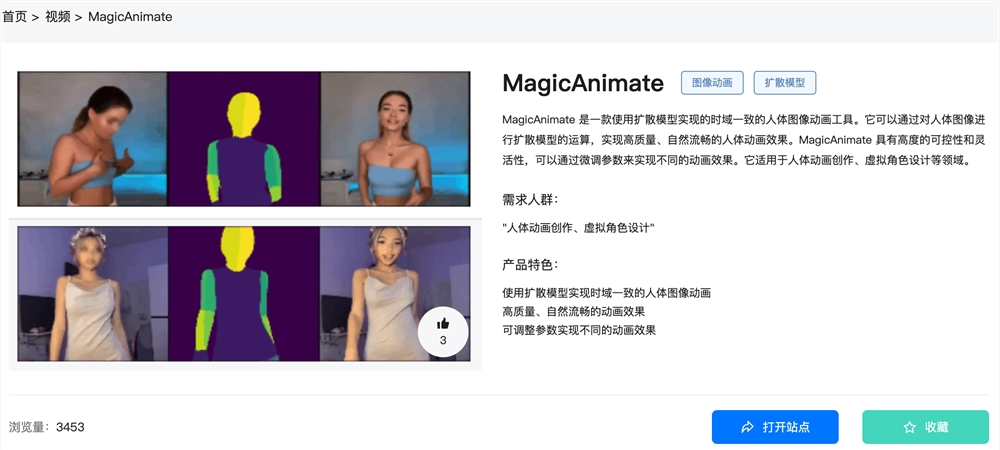The image size is (1000, 450).
Task: Click MagicAnimate in the breadcrumb trail
Action: tap(130, 17)
